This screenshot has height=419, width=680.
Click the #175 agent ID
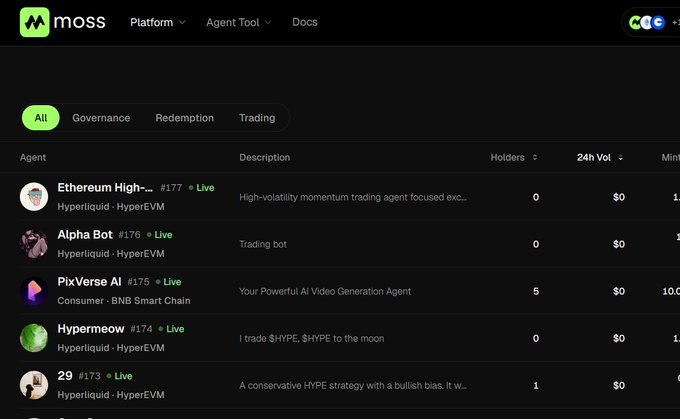pos(138,282)
